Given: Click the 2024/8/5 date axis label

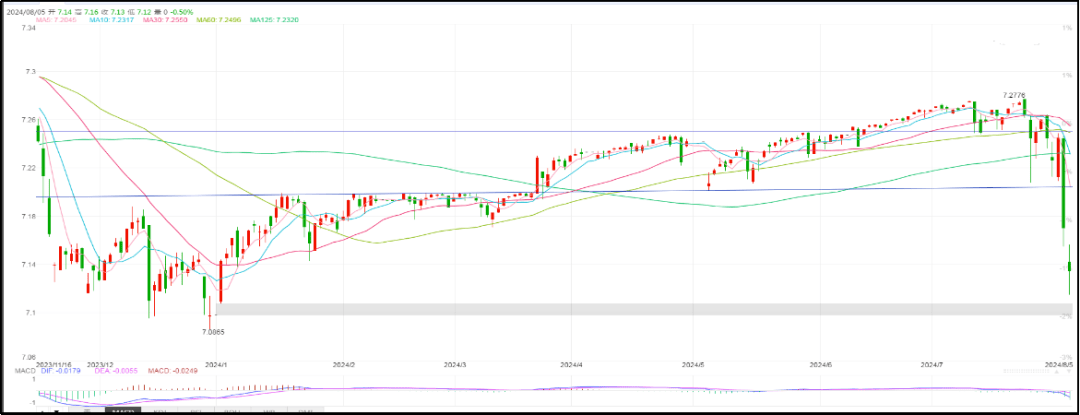Looking at the screenshot, I should [1059, 364].
